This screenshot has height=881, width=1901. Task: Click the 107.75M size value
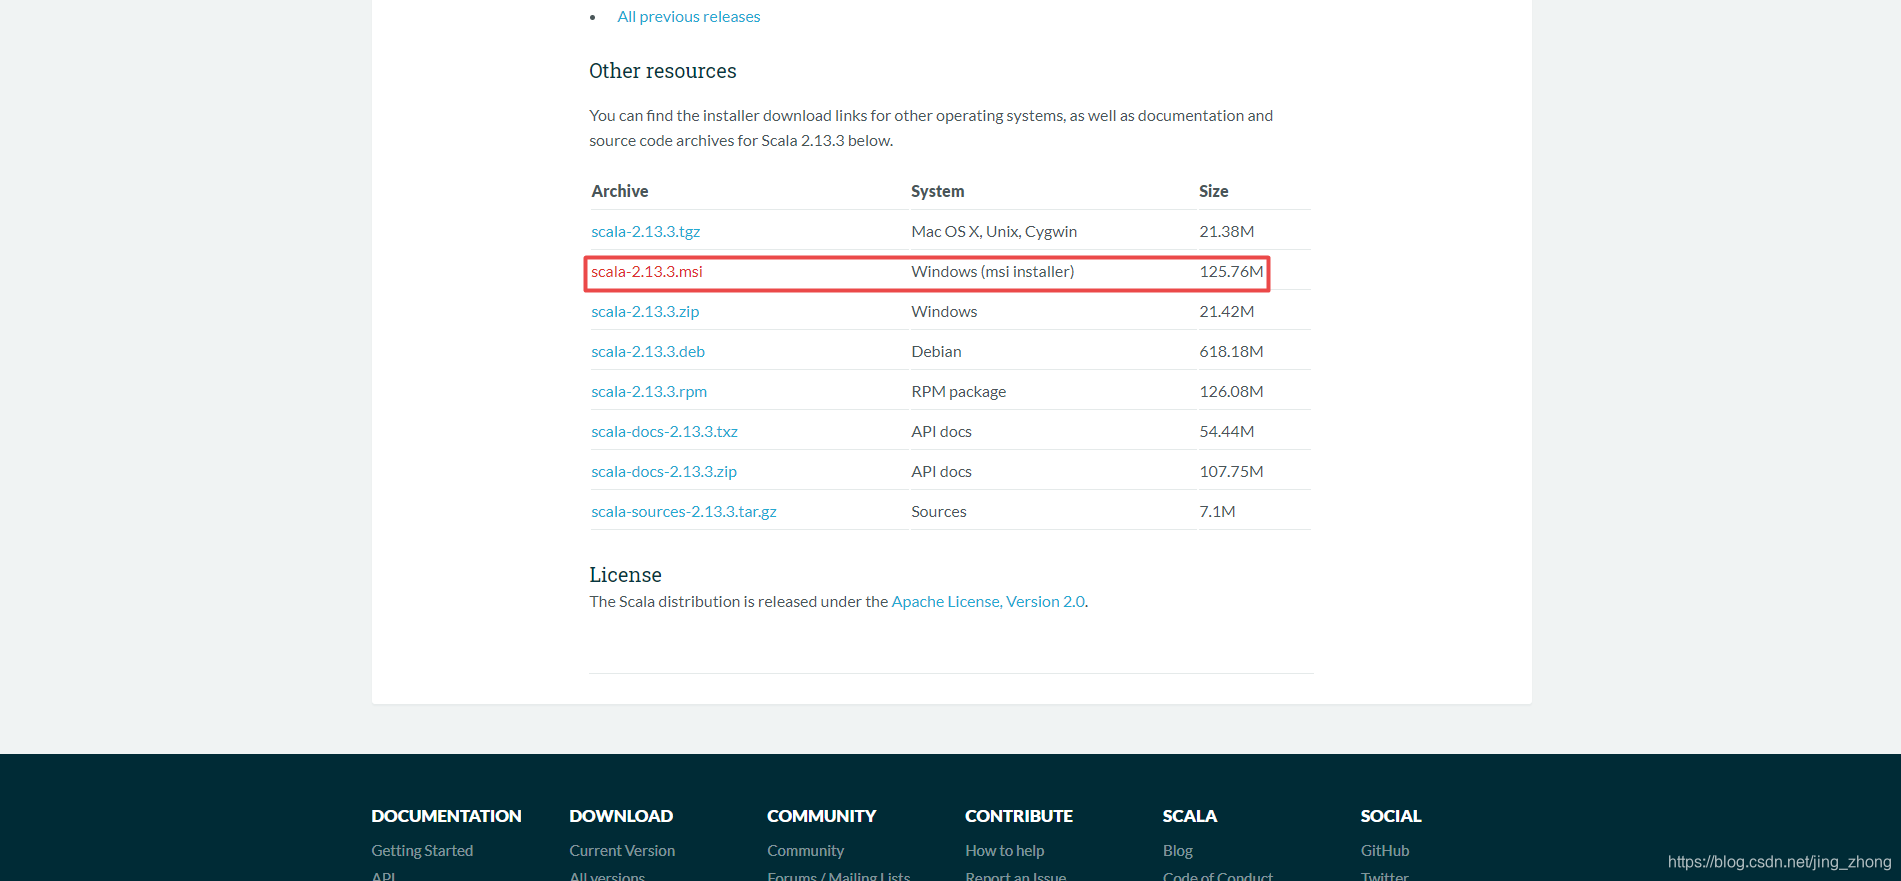click(1231, 471)
